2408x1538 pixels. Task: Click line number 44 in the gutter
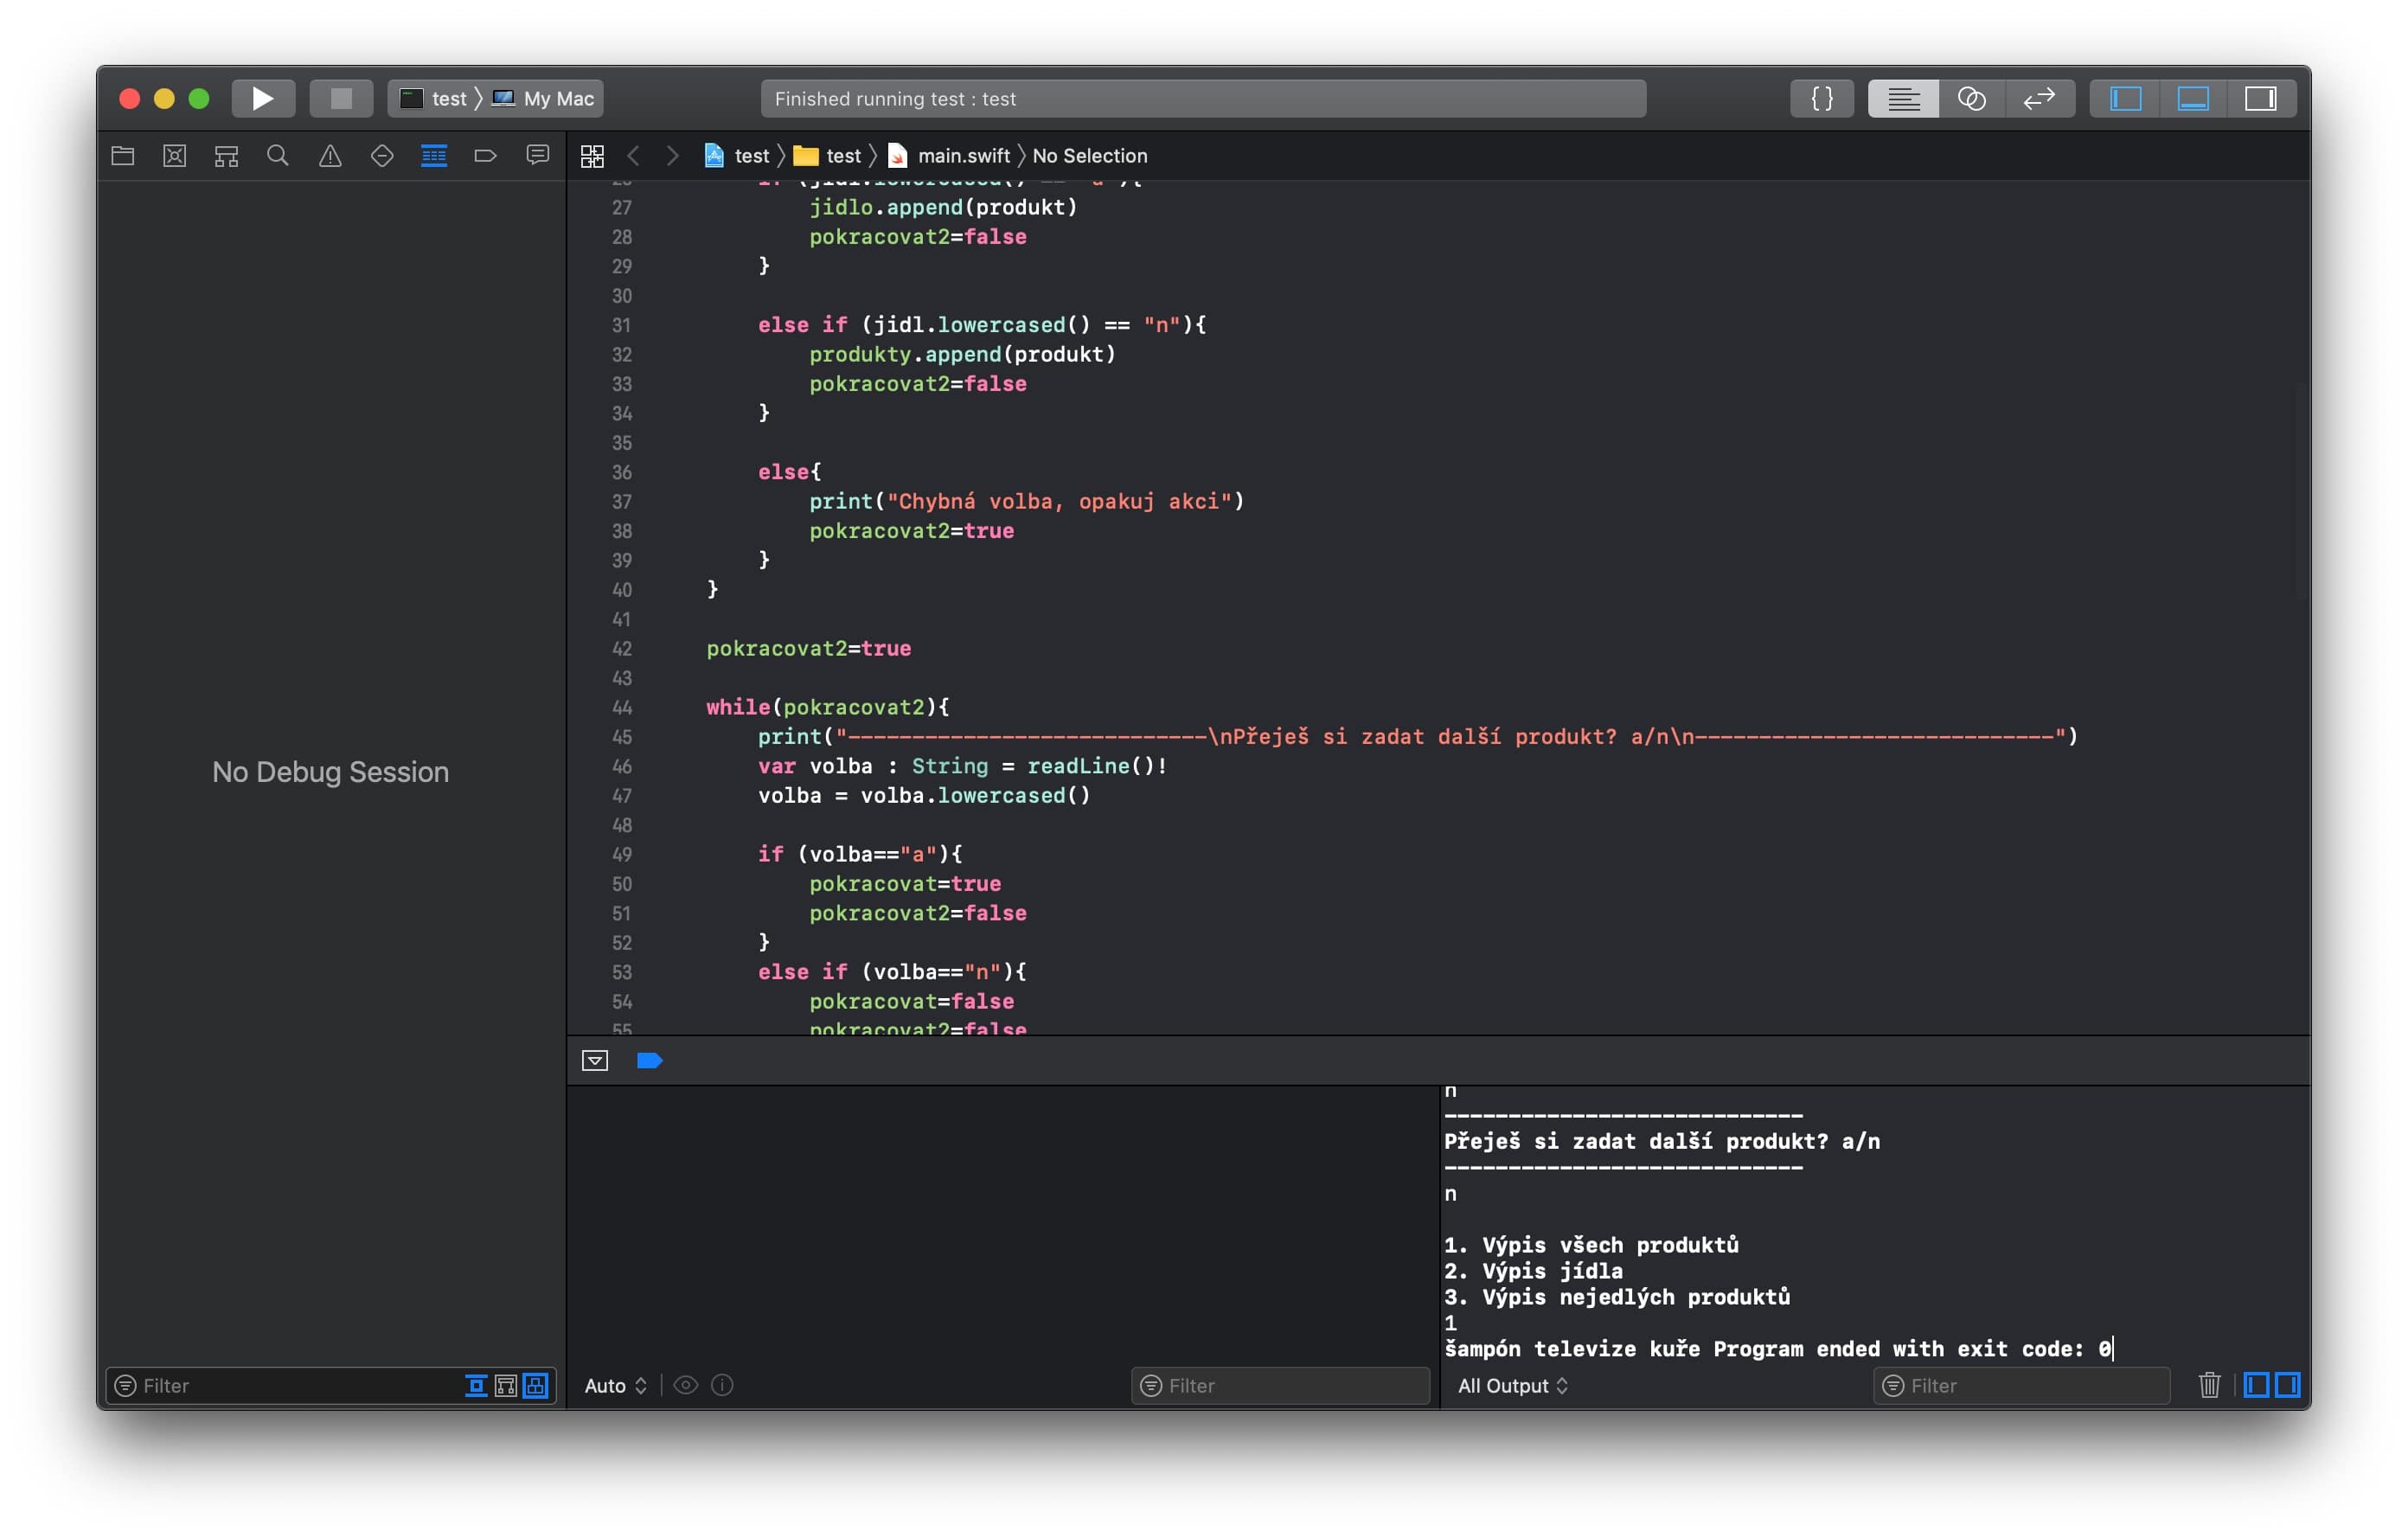[x=622, y=707]
